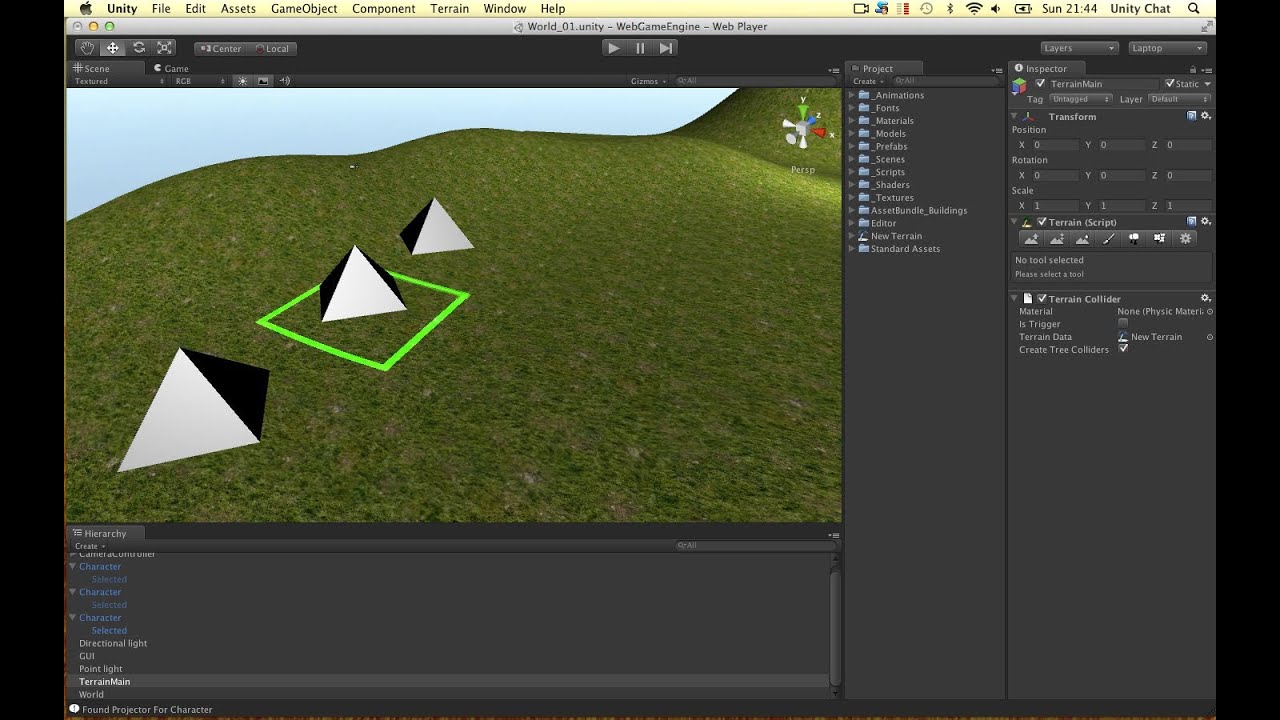Viewport: 1280px width, 720px height.
Task: Select Point light in Hierarchy
Action: [101, 669]
